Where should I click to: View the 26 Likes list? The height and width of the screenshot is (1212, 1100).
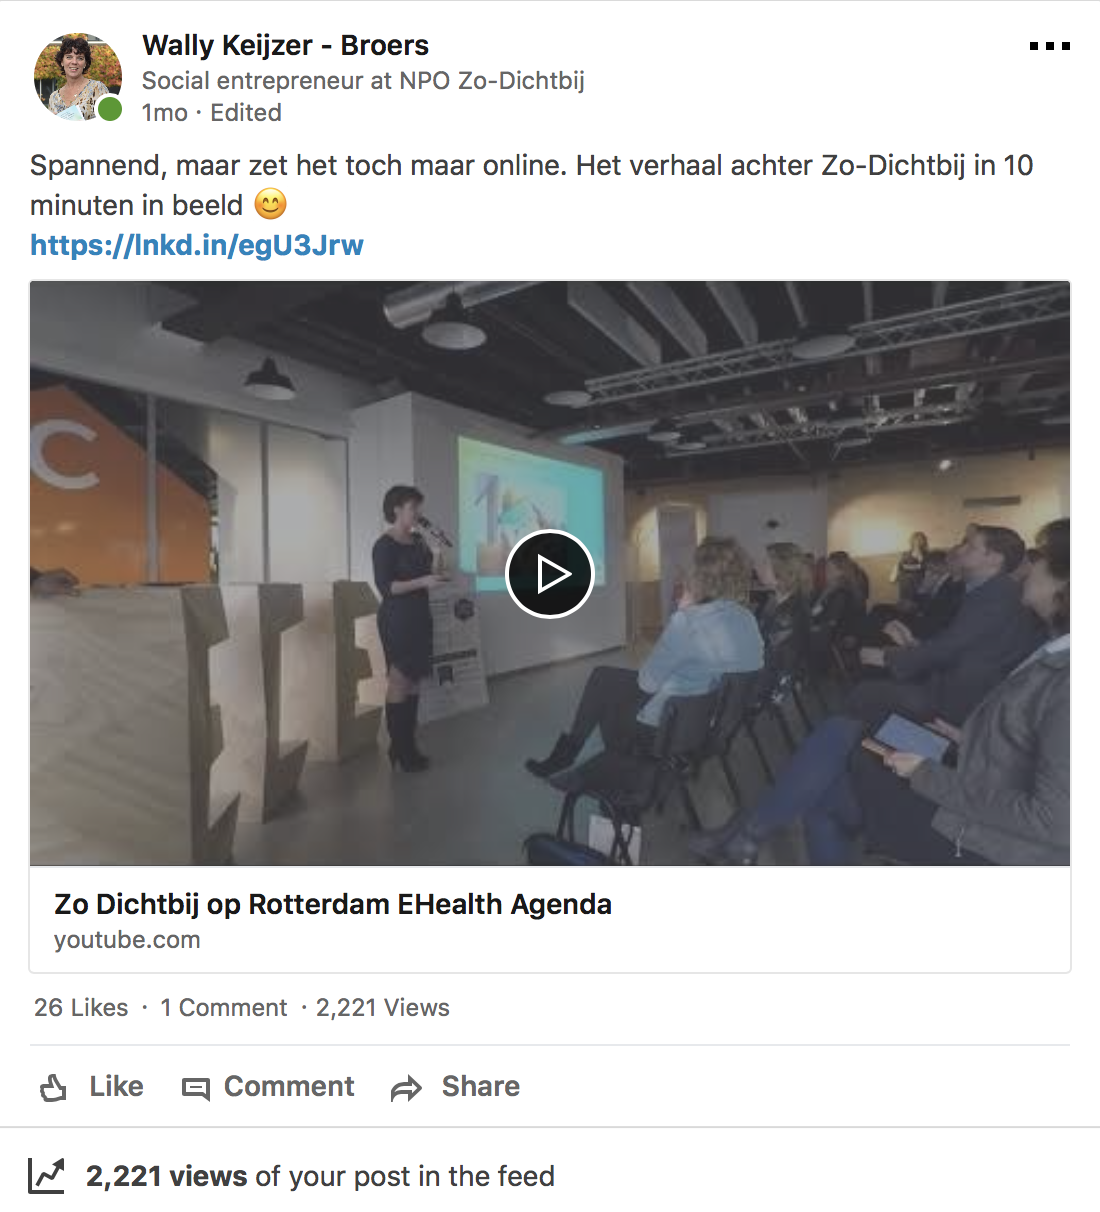pos(81,1007)
